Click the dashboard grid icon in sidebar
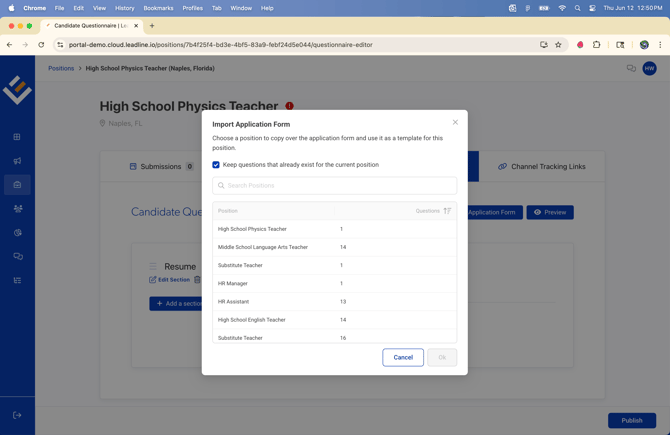This screenshot has height=435, width=670. pos(17,137)
